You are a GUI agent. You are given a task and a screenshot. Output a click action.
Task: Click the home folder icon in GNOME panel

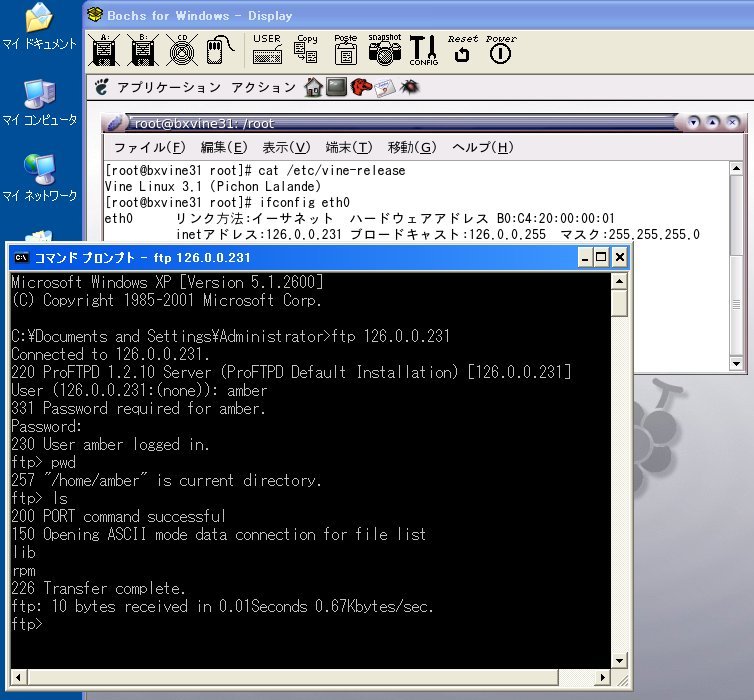tap(313, 87)
